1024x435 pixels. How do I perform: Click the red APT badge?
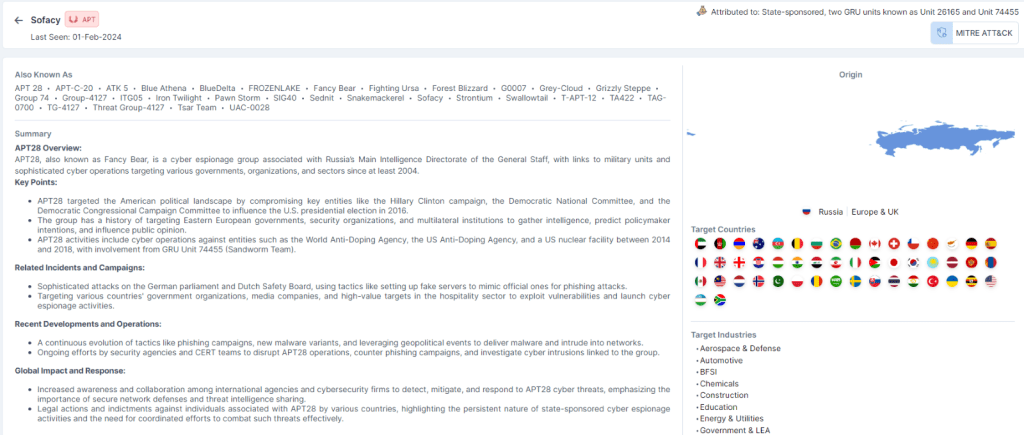click(x=80, y=19)
